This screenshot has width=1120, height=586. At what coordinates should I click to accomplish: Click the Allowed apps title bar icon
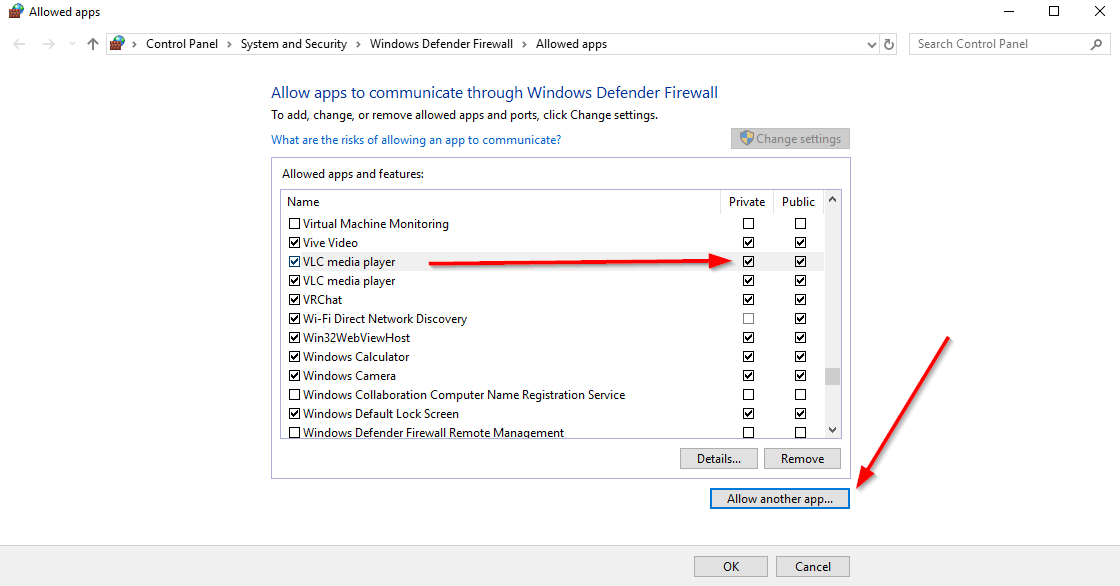[x=16, y=11]
